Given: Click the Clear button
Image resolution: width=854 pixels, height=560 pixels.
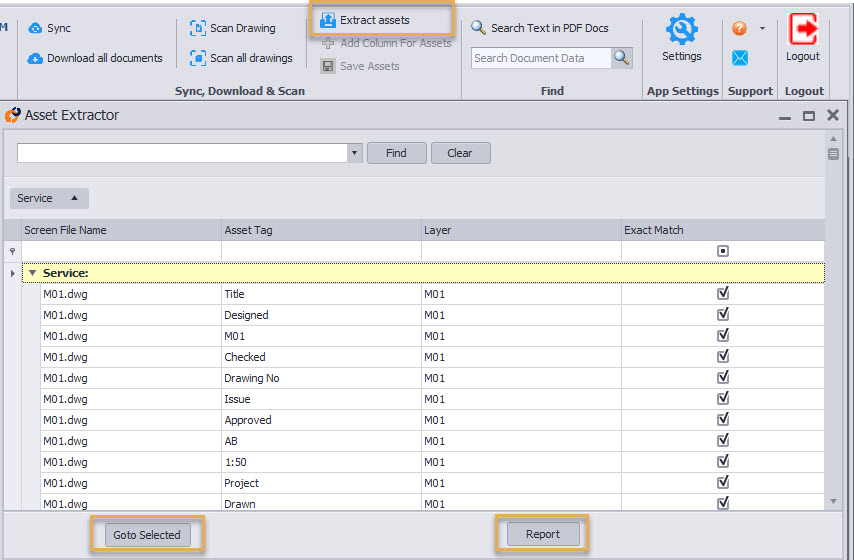Looking at the screenshot, I should tap(460, 153).
